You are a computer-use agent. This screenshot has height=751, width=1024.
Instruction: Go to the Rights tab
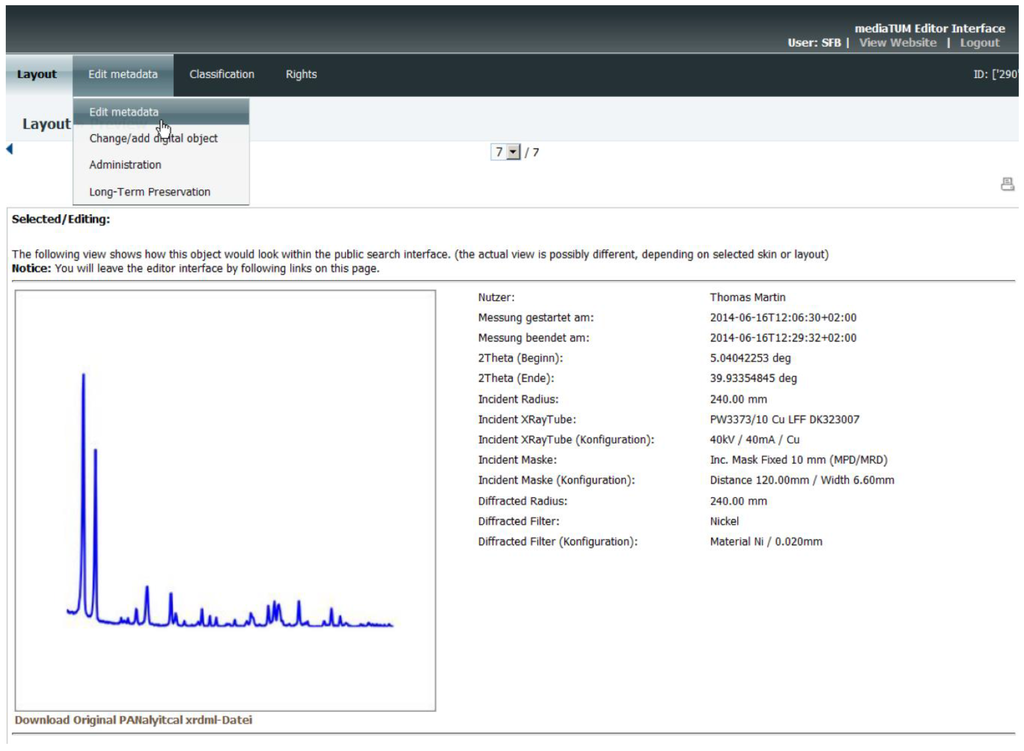click(301, 75)
